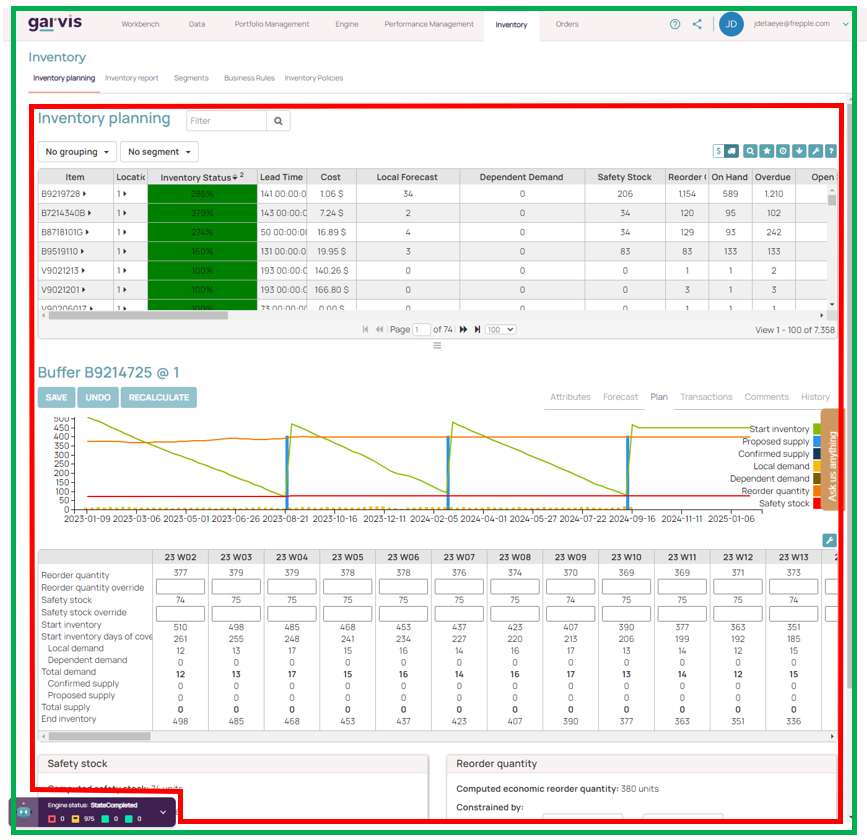
Task: Click the favorites star icon
Action: 767,150
